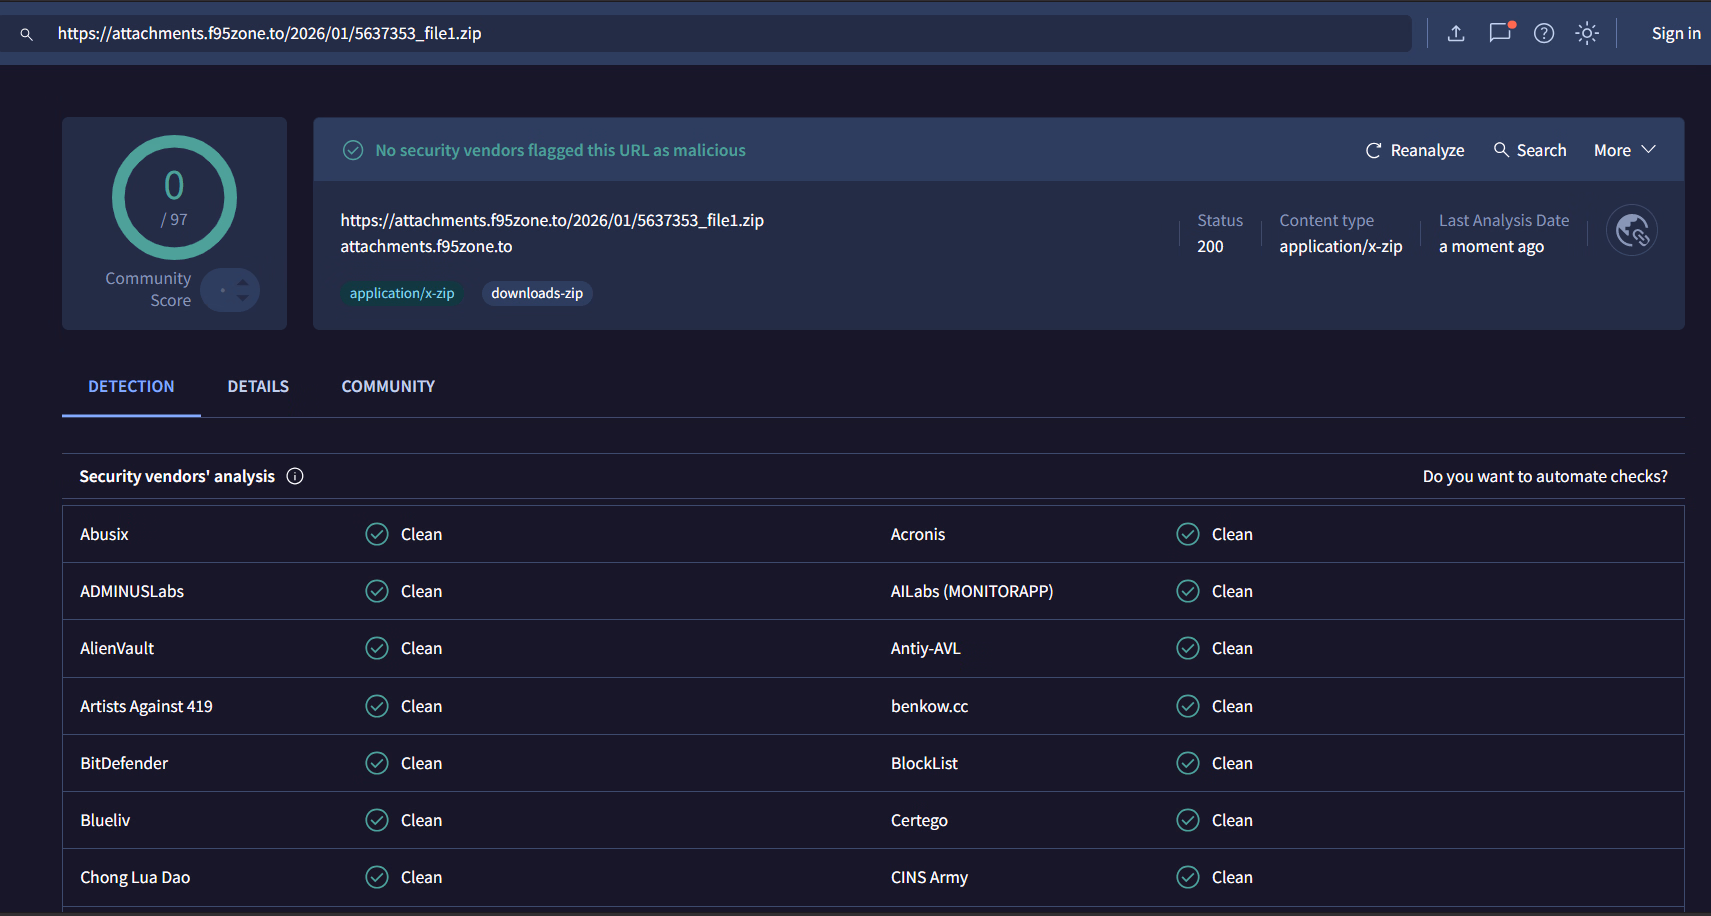
Task: Open the COMMUNITY tab
Action: [388, 386]
